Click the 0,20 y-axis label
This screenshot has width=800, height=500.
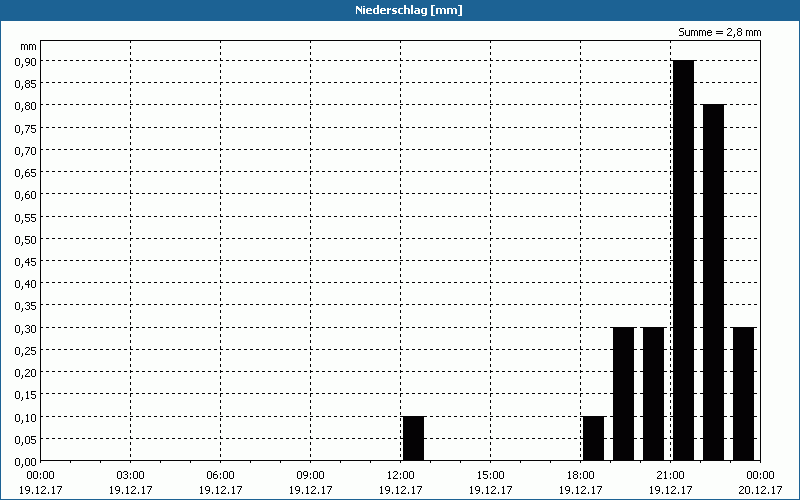point(26,373)
